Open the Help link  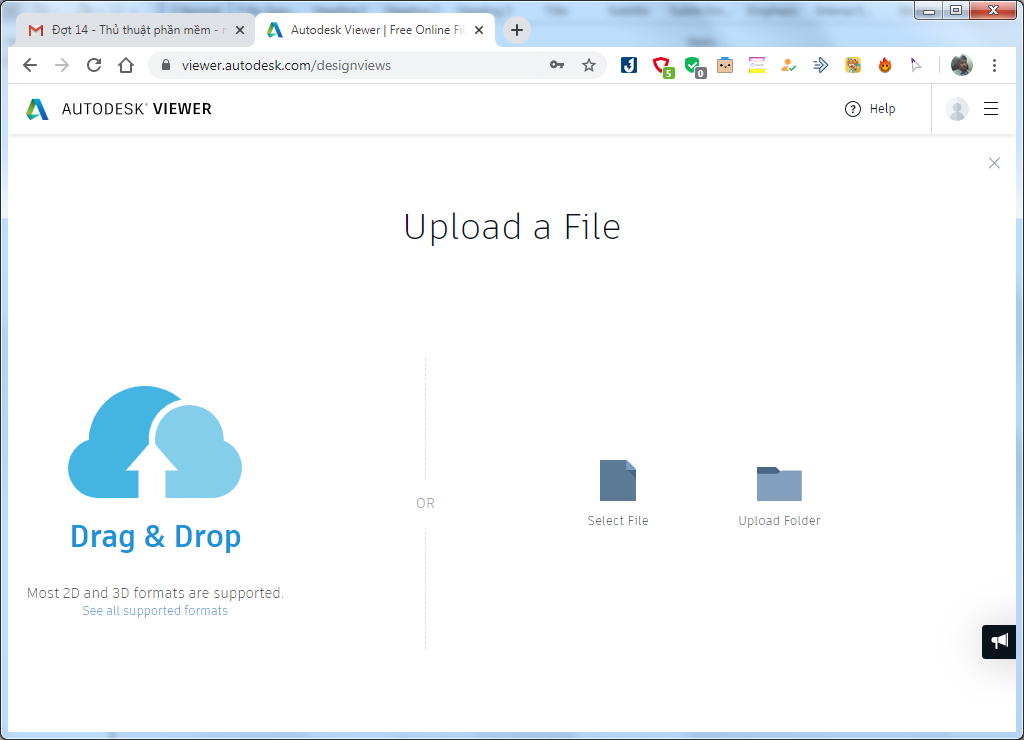click(x=870, y=109)
